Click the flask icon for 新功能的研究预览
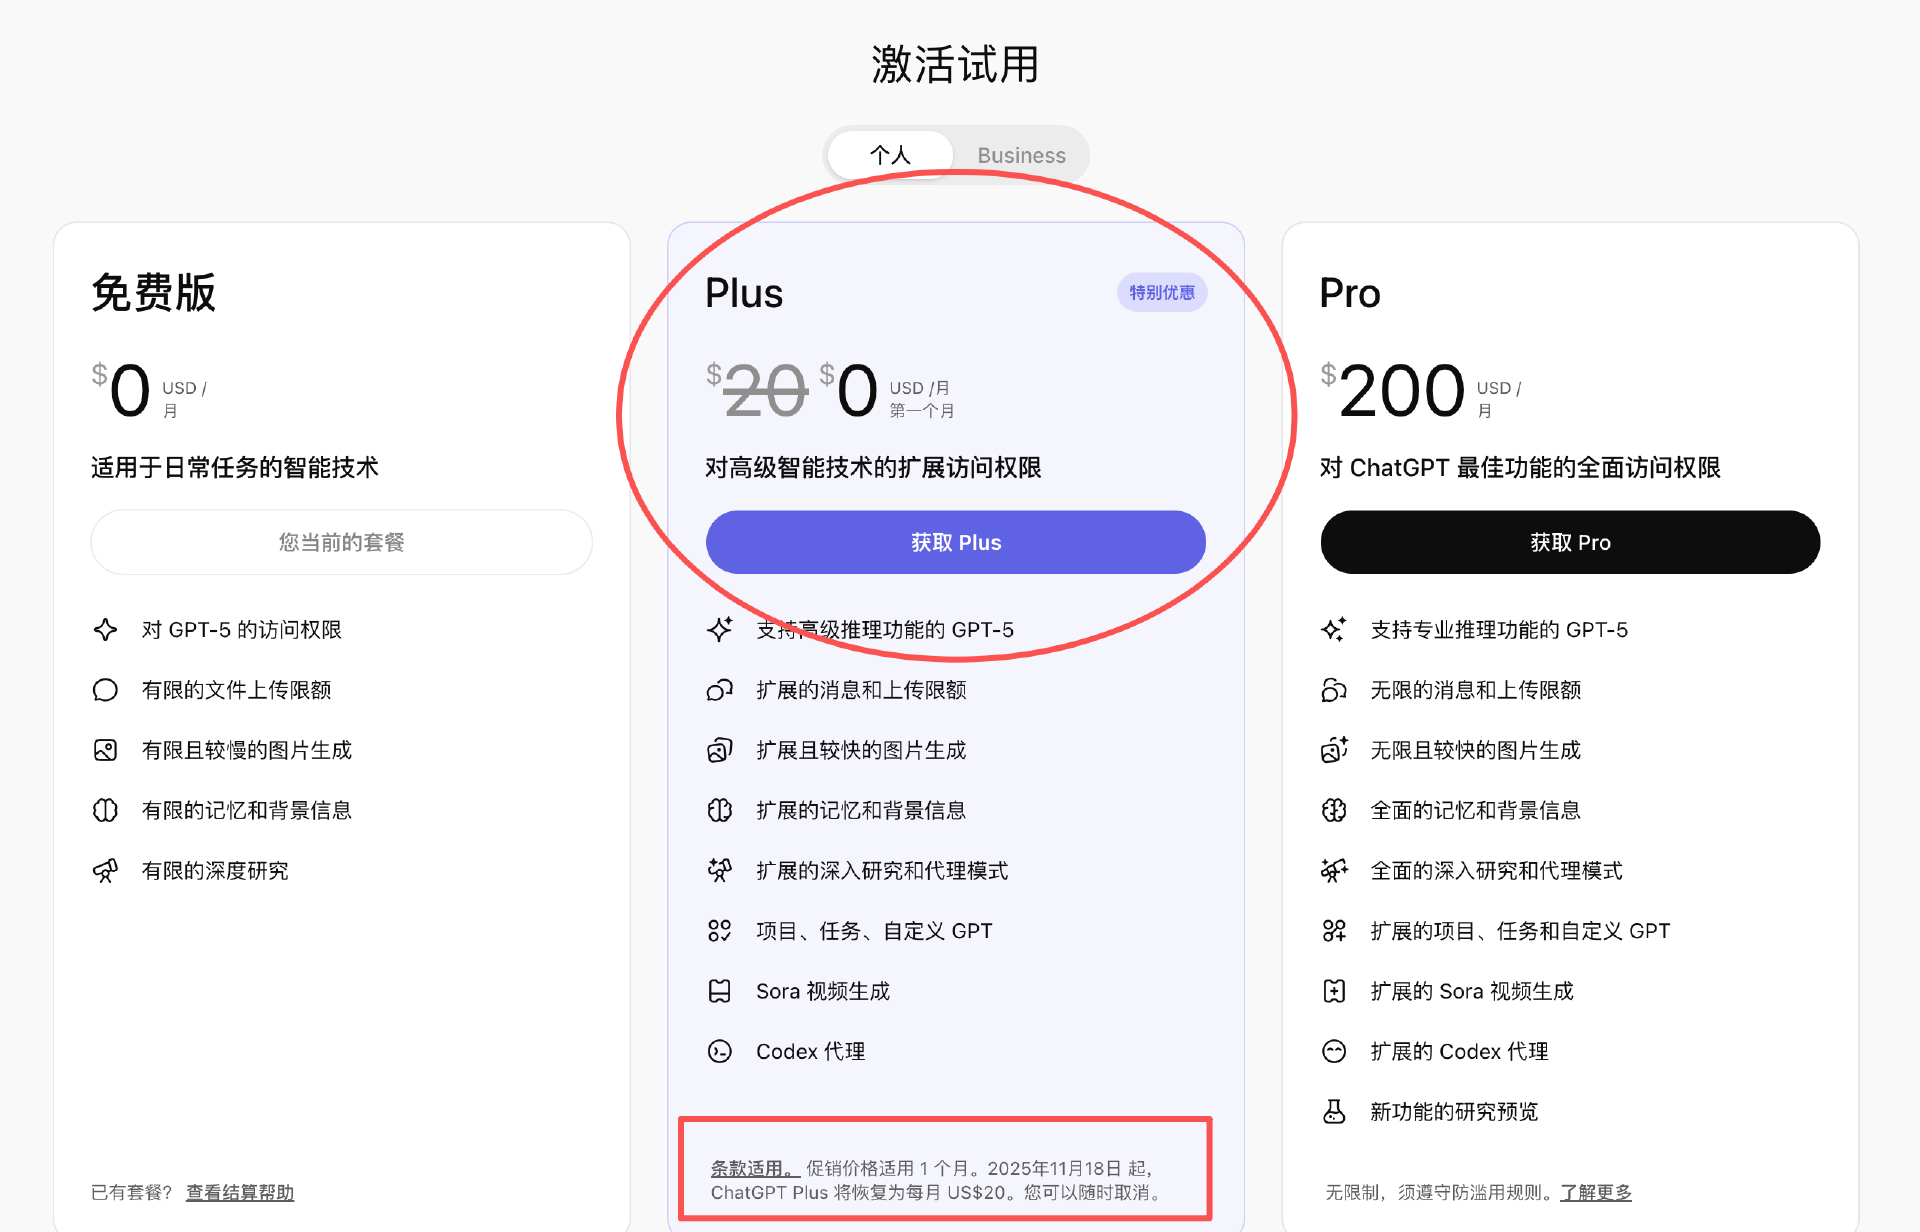 (x=1334, y=1111)
